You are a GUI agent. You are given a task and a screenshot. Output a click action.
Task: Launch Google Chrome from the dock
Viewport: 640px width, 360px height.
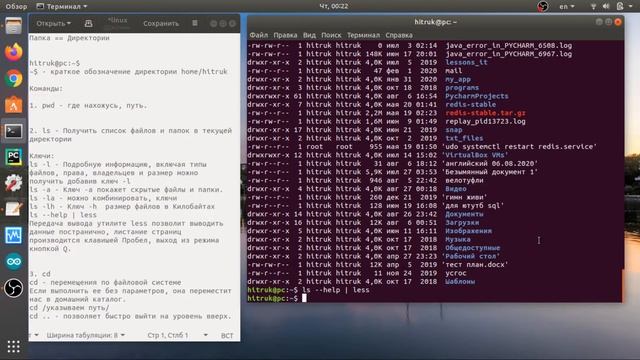13,78
